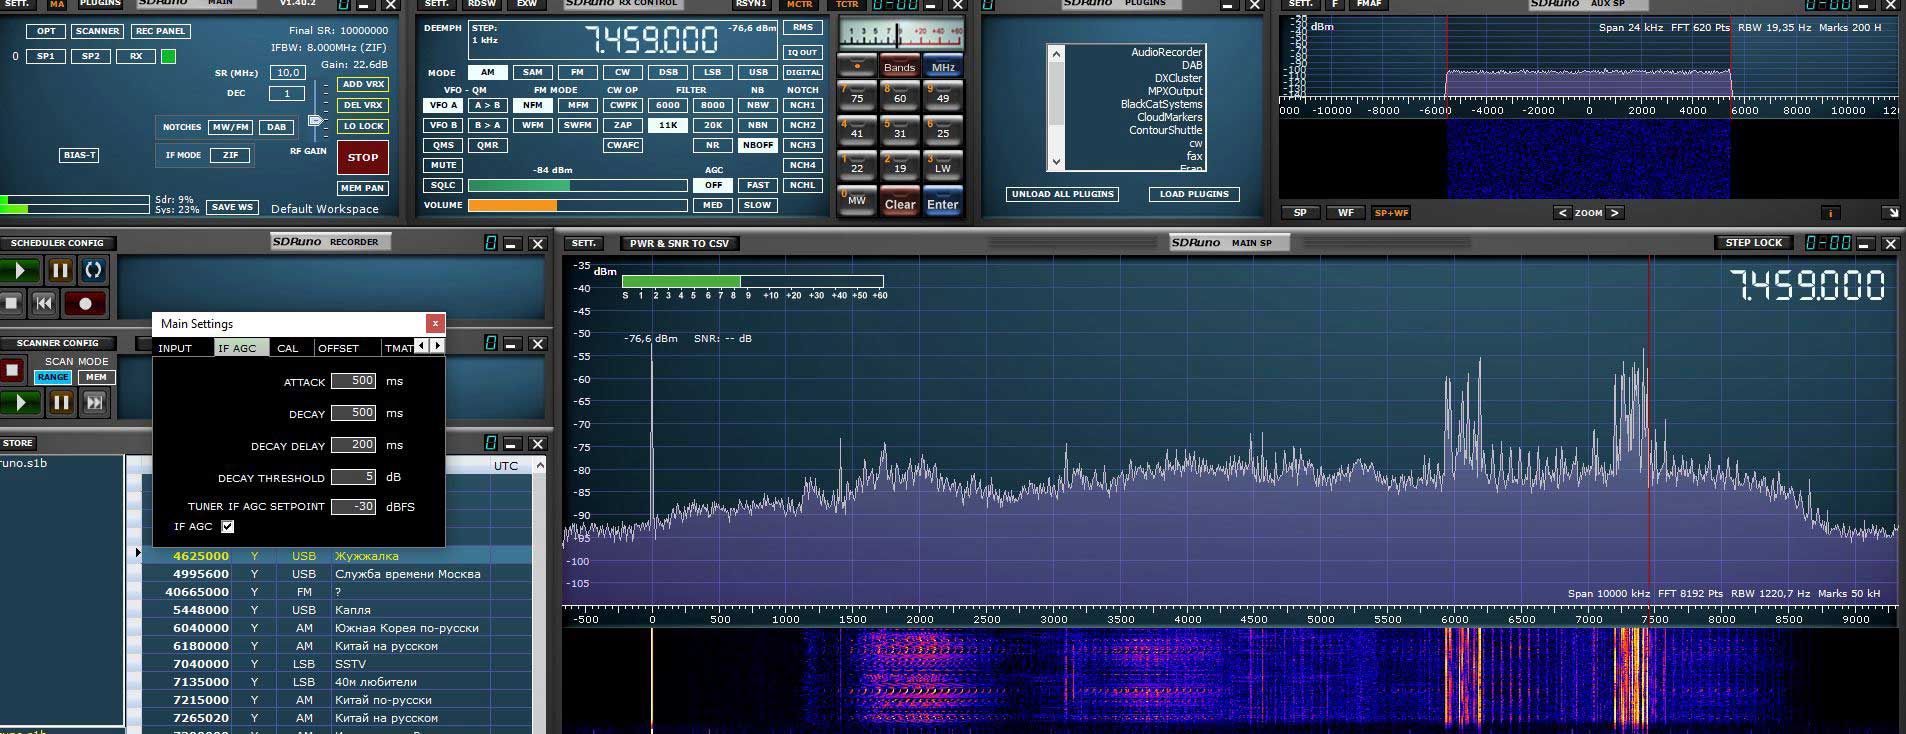This screenshot has height=734, width=1906.
Task: Open the DEC decimation value box
Action: (287, 93)
